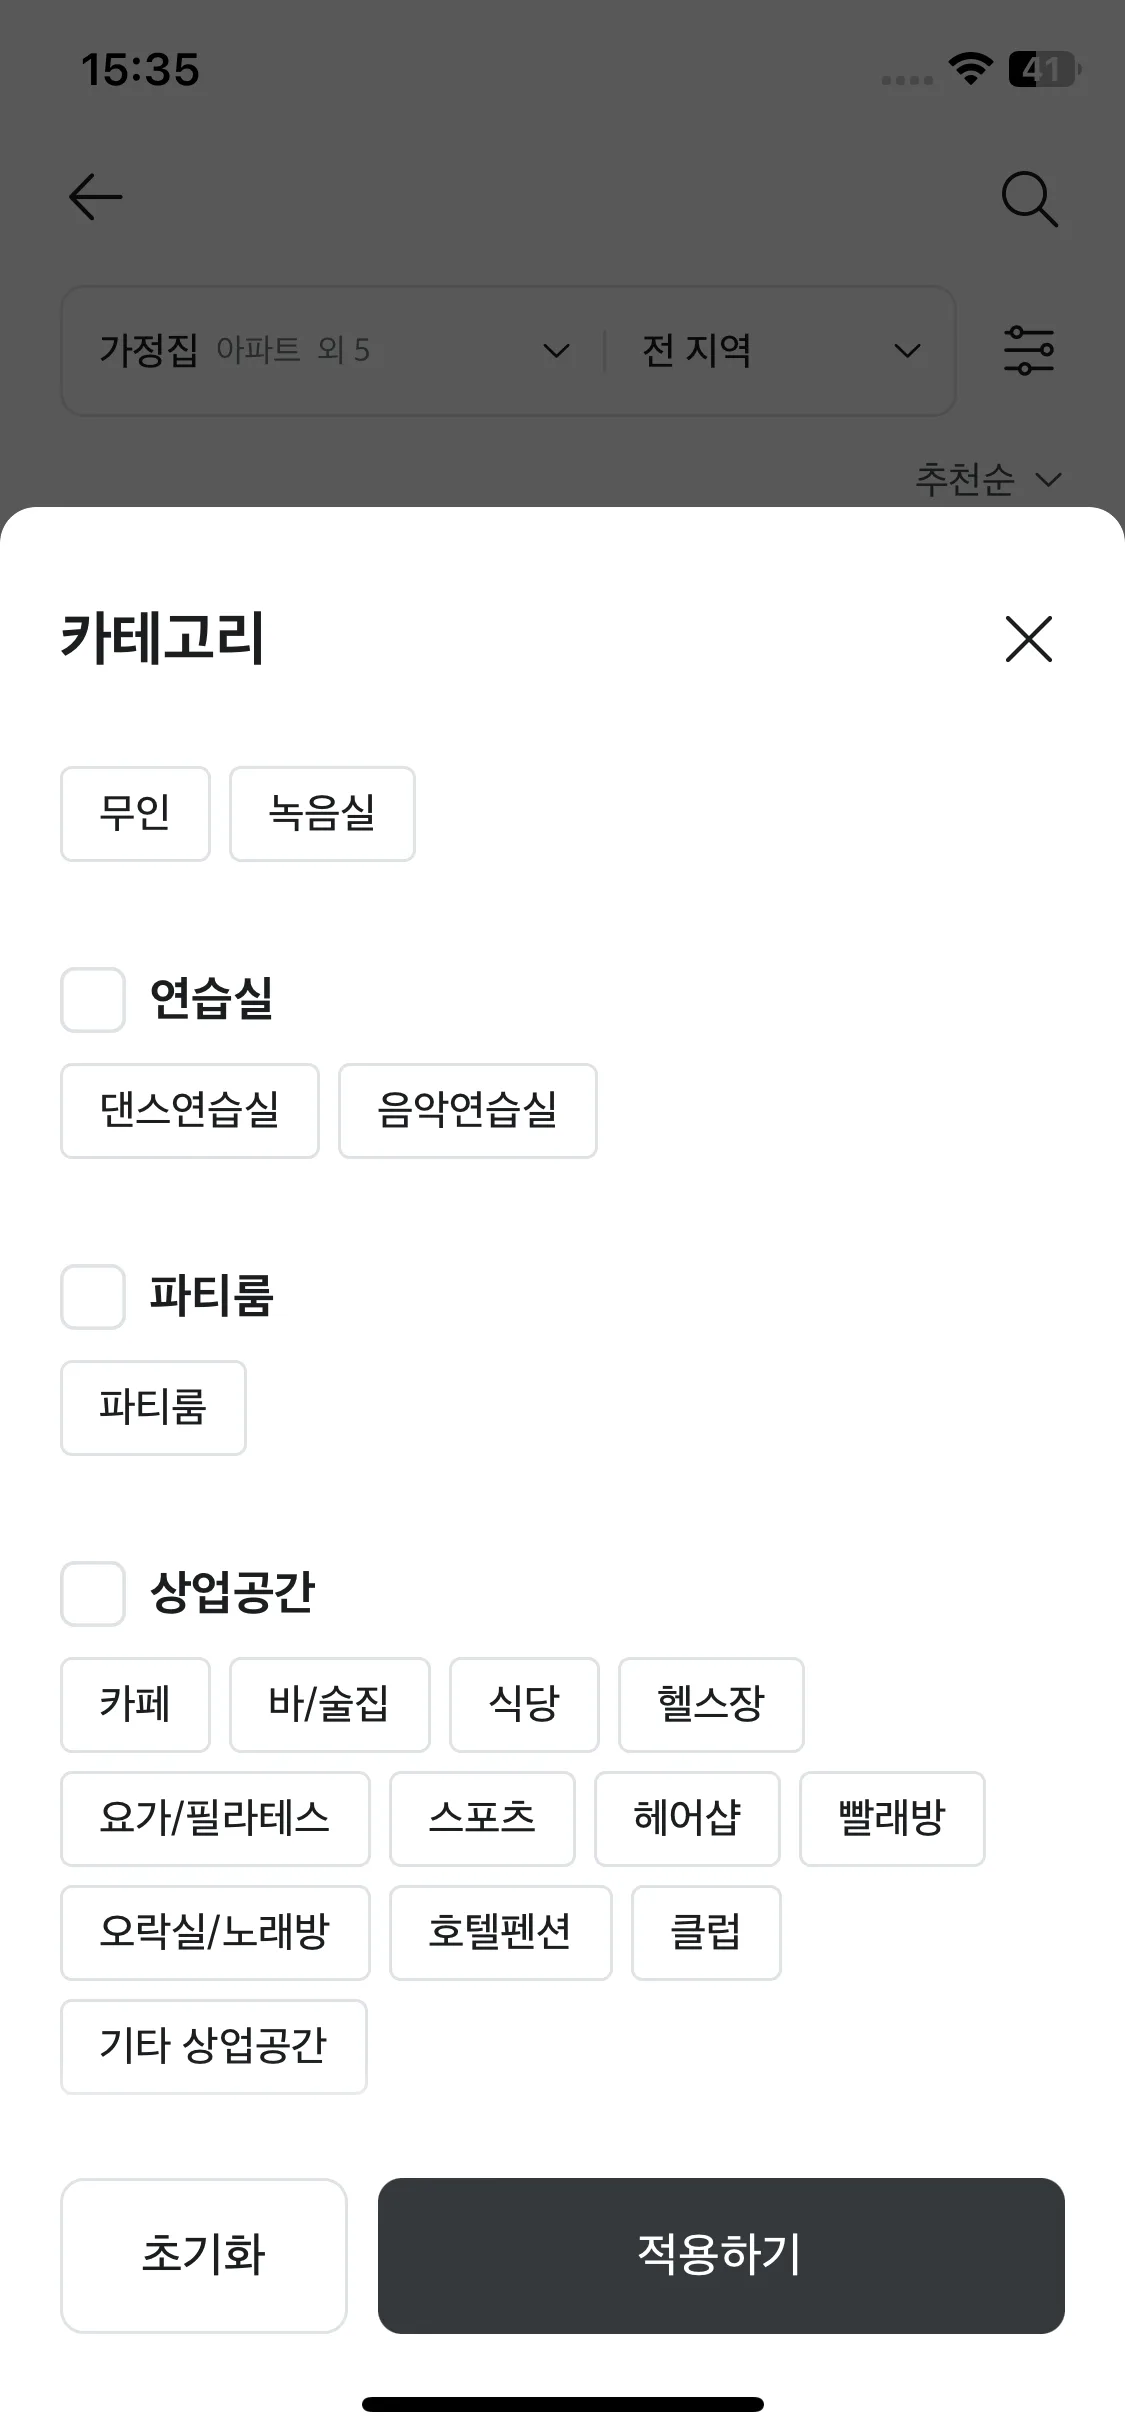Tap the home indicator bar
1125x2436 pixels.
point(563,2404)
